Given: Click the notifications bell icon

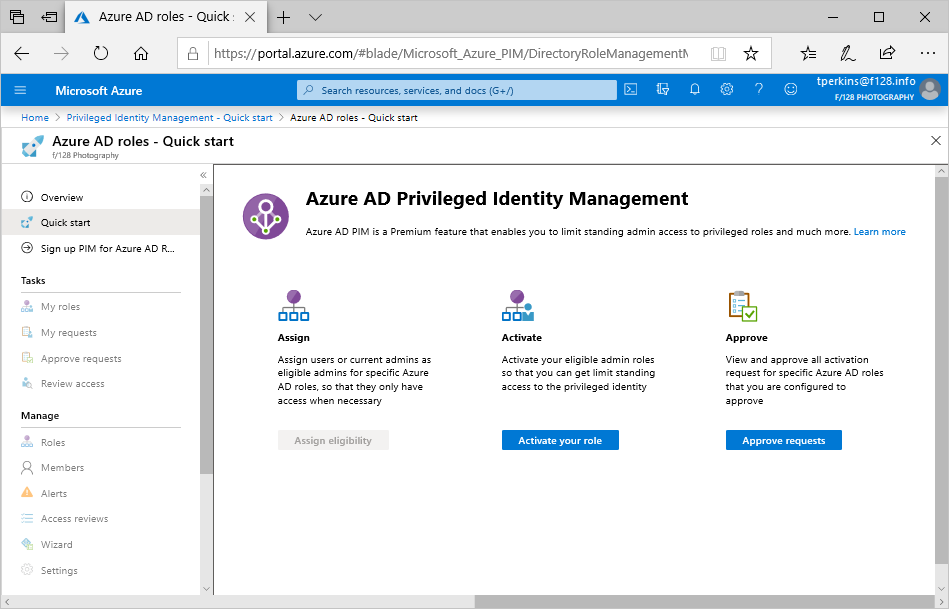Looking at the screenshot, I should point(695,90).
